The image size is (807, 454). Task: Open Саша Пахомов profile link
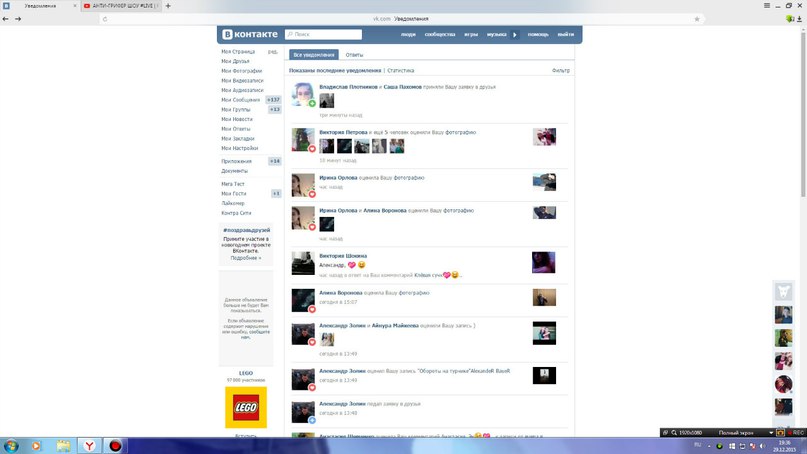point(402,87)
